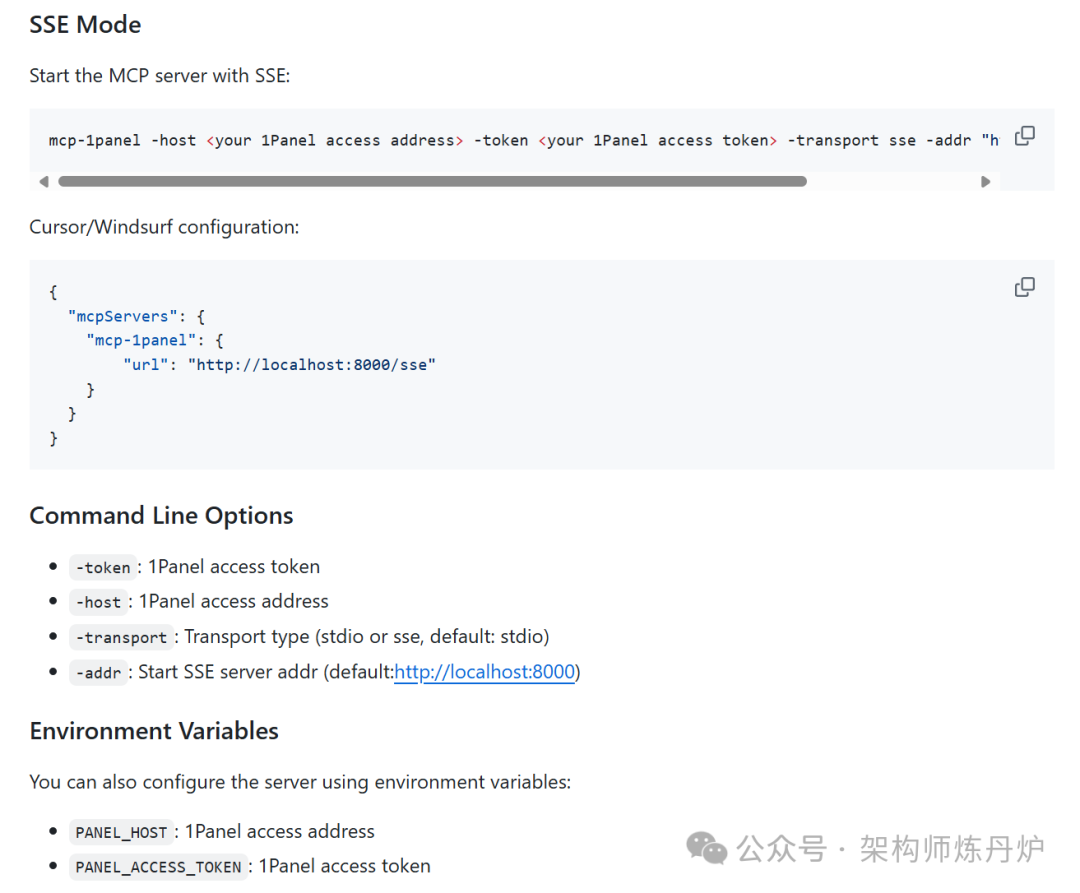Copy the Cursor/Windsurf configuration block

1024,287
